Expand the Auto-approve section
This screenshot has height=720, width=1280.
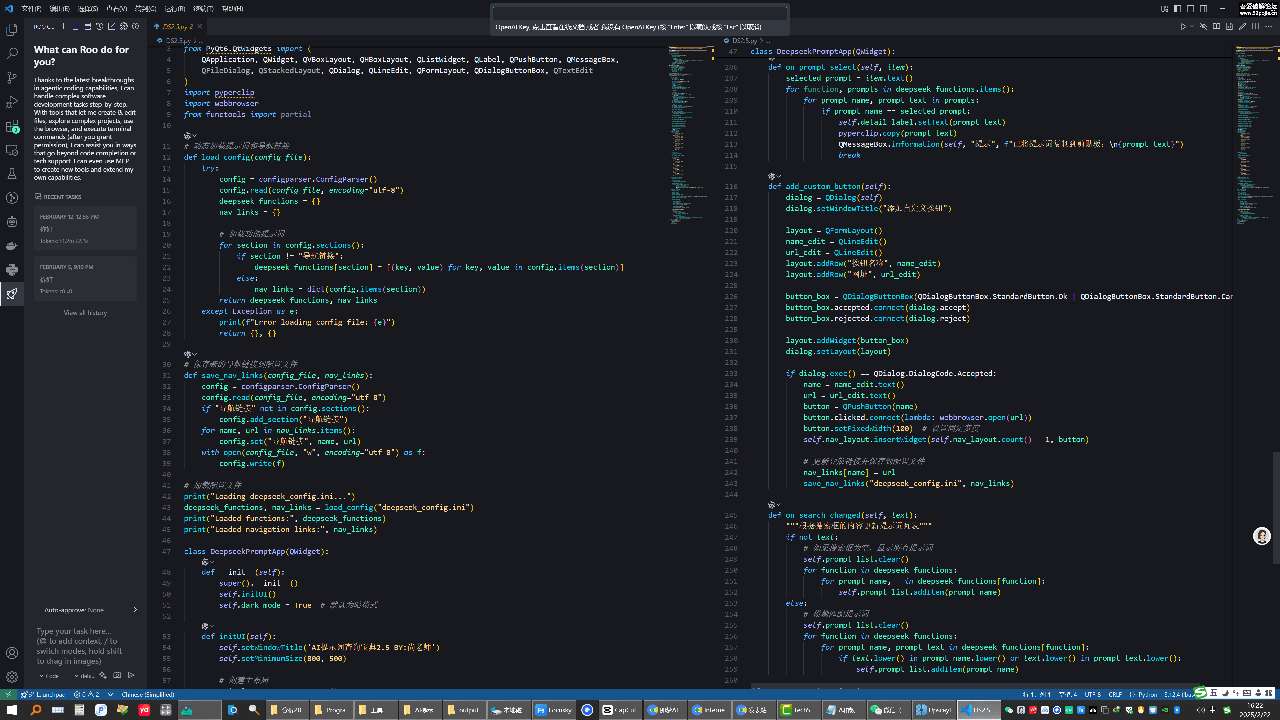(90, 609)
